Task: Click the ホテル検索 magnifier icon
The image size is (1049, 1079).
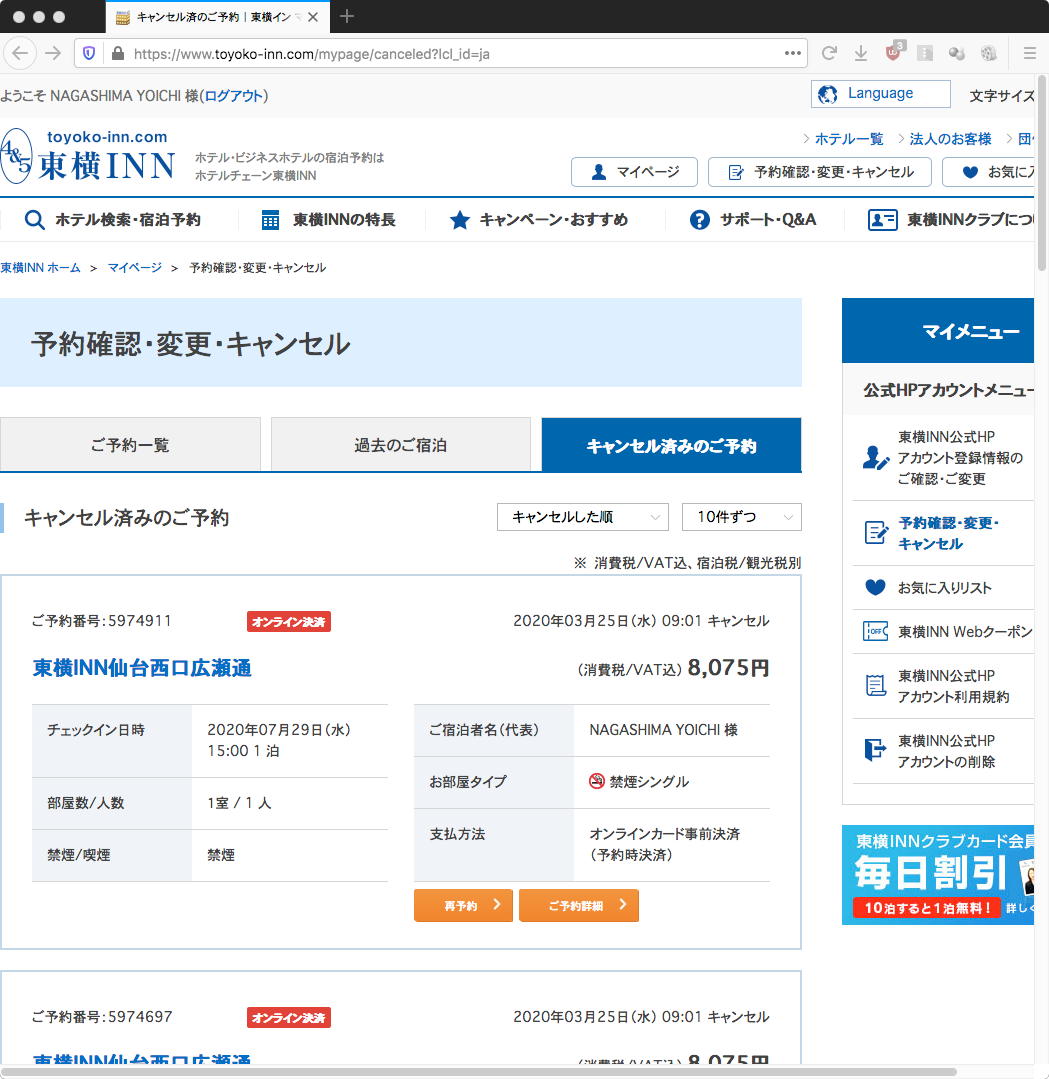Action: coord(34,220)
